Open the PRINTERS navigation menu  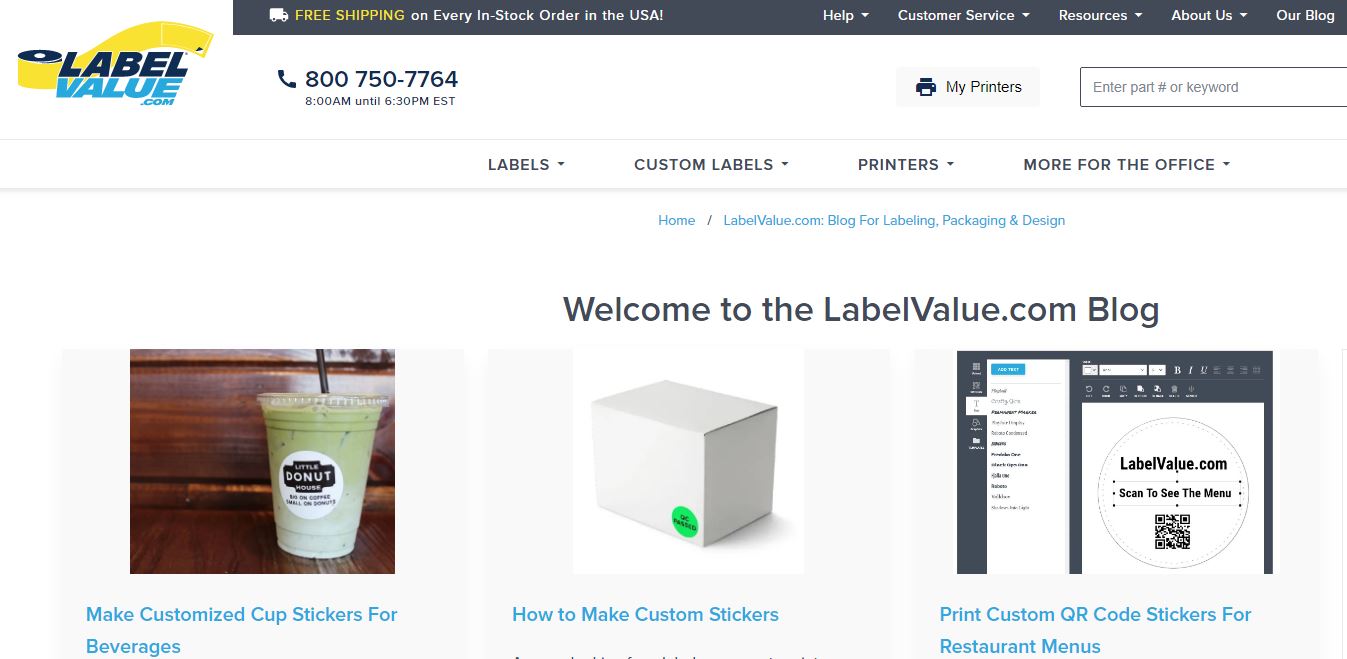coord(906,164)
